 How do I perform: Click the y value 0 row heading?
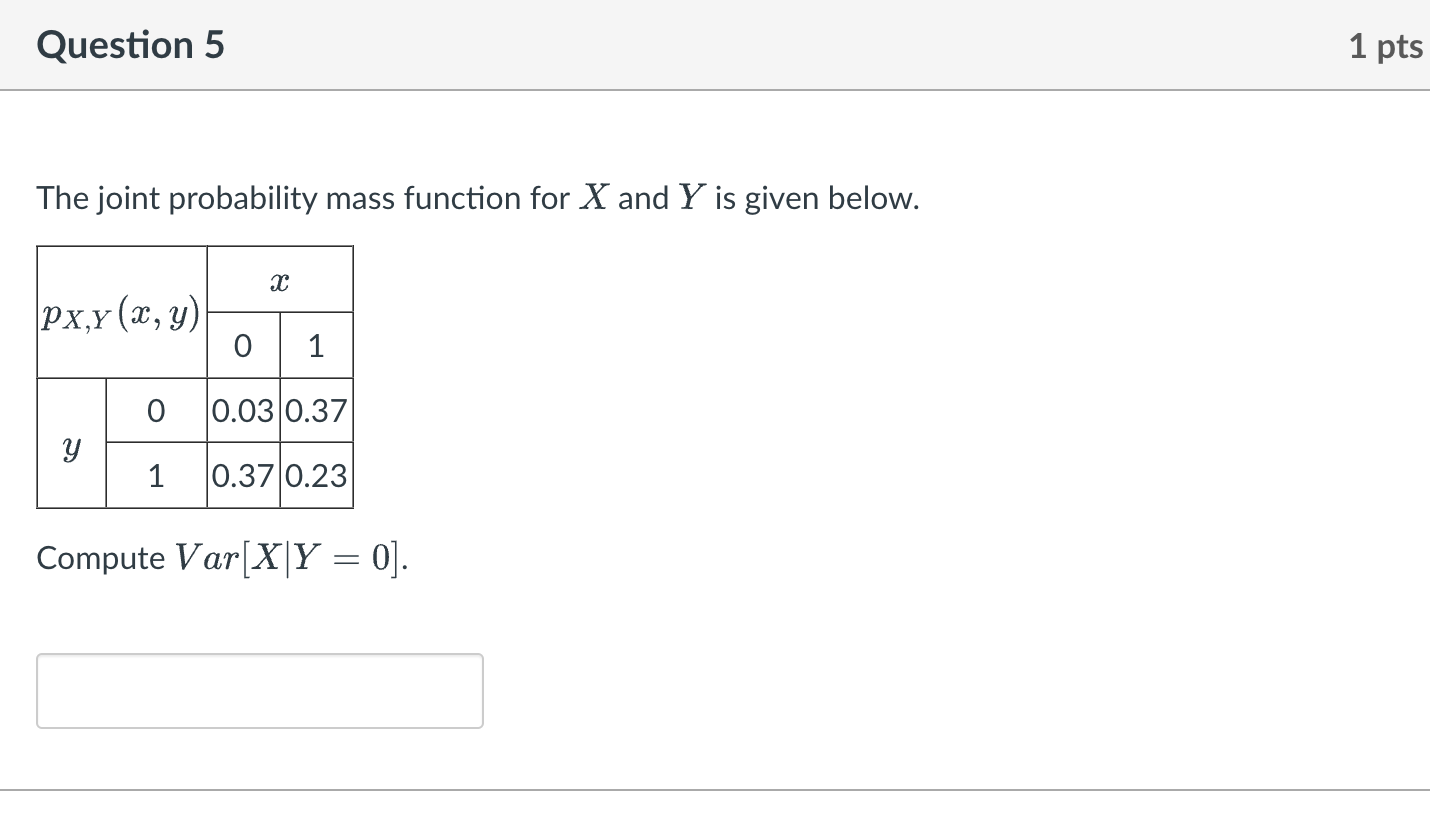[x=156, y=410]
